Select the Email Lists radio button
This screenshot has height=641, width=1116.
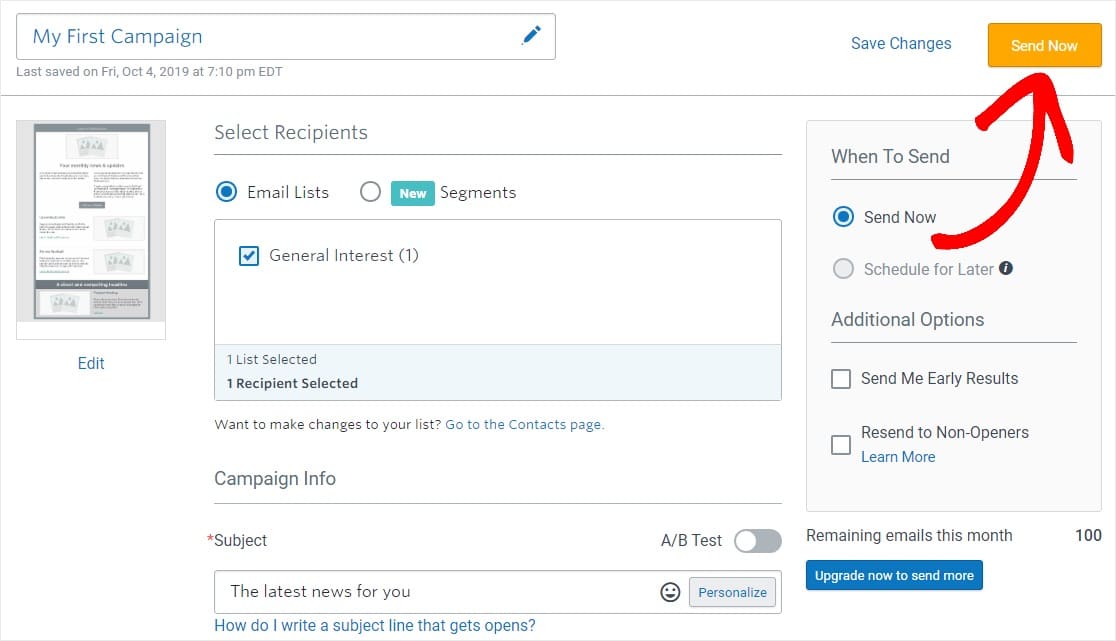226,192
